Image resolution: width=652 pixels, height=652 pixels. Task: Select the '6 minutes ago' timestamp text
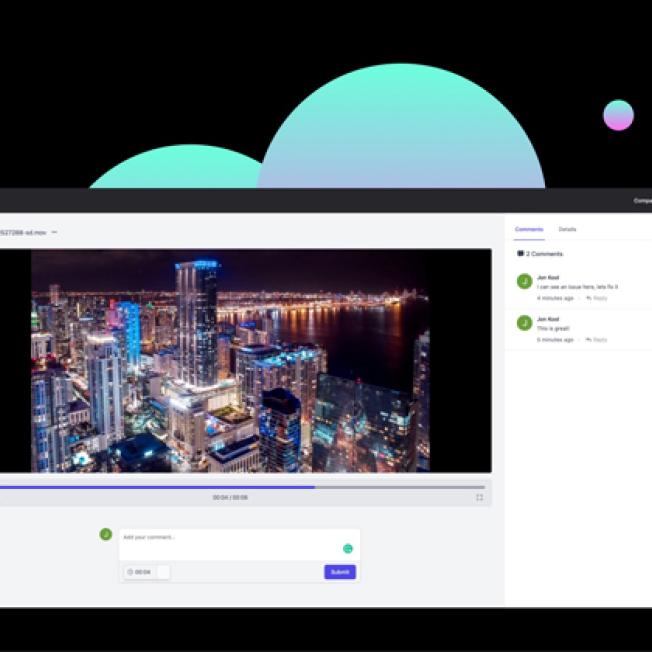pos(555,340)
